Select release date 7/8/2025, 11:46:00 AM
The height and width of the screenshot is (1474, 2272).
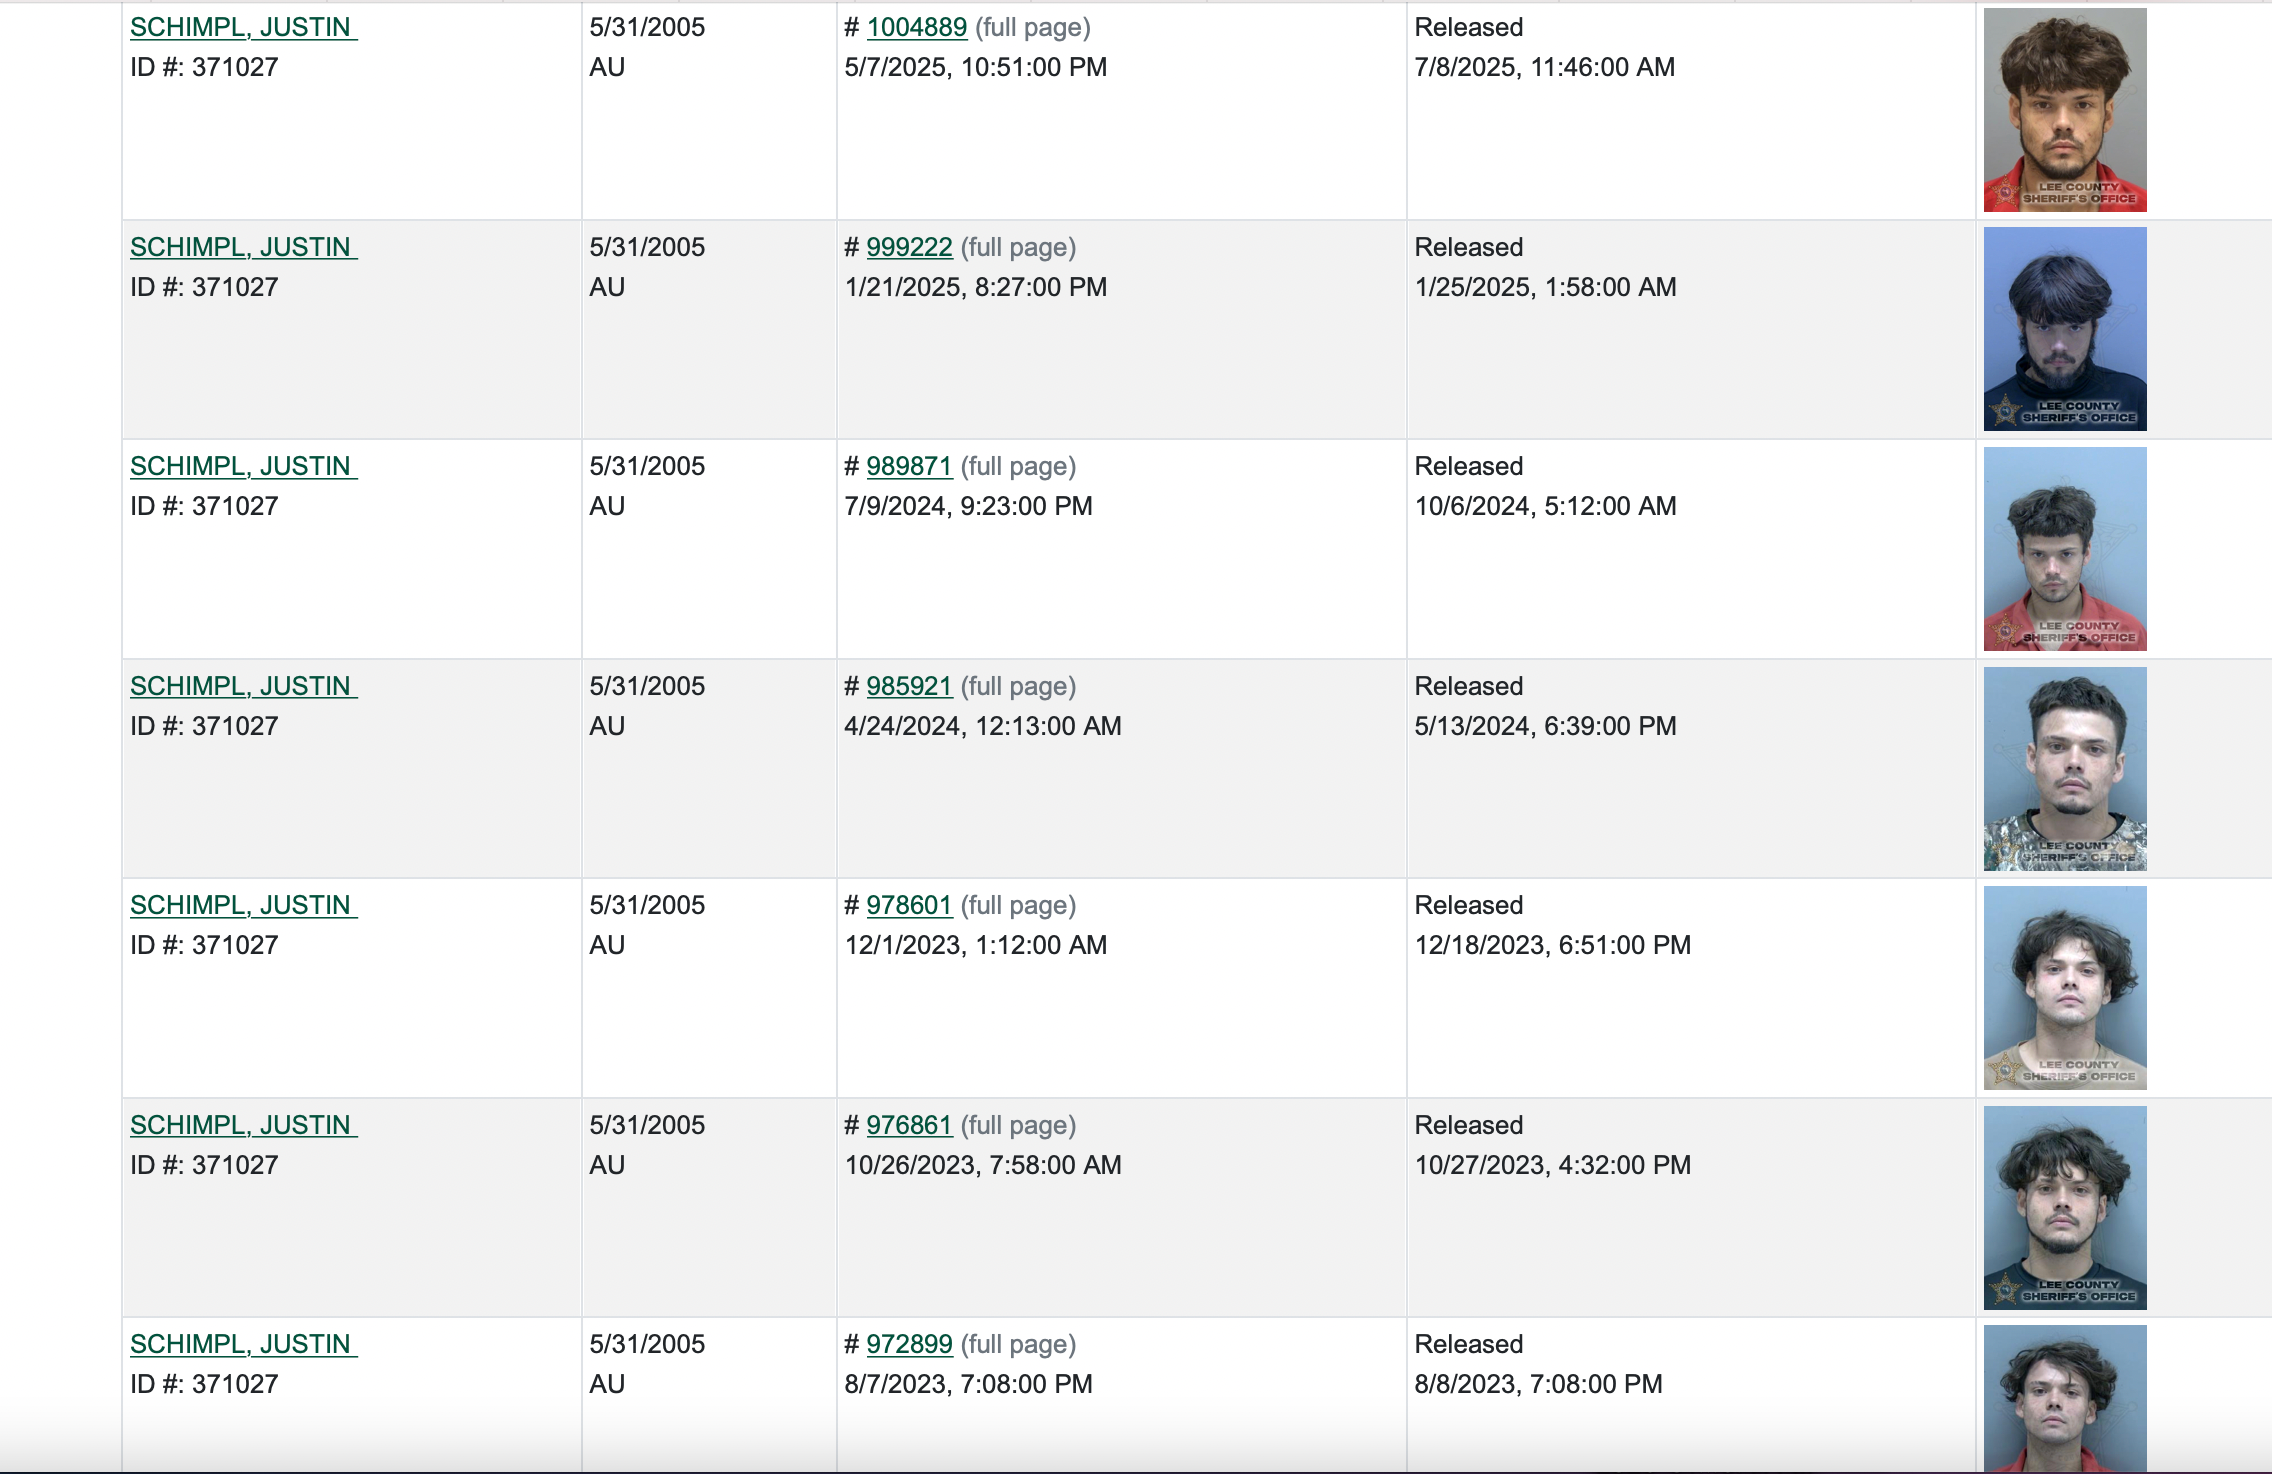[x=1545, y=67]
